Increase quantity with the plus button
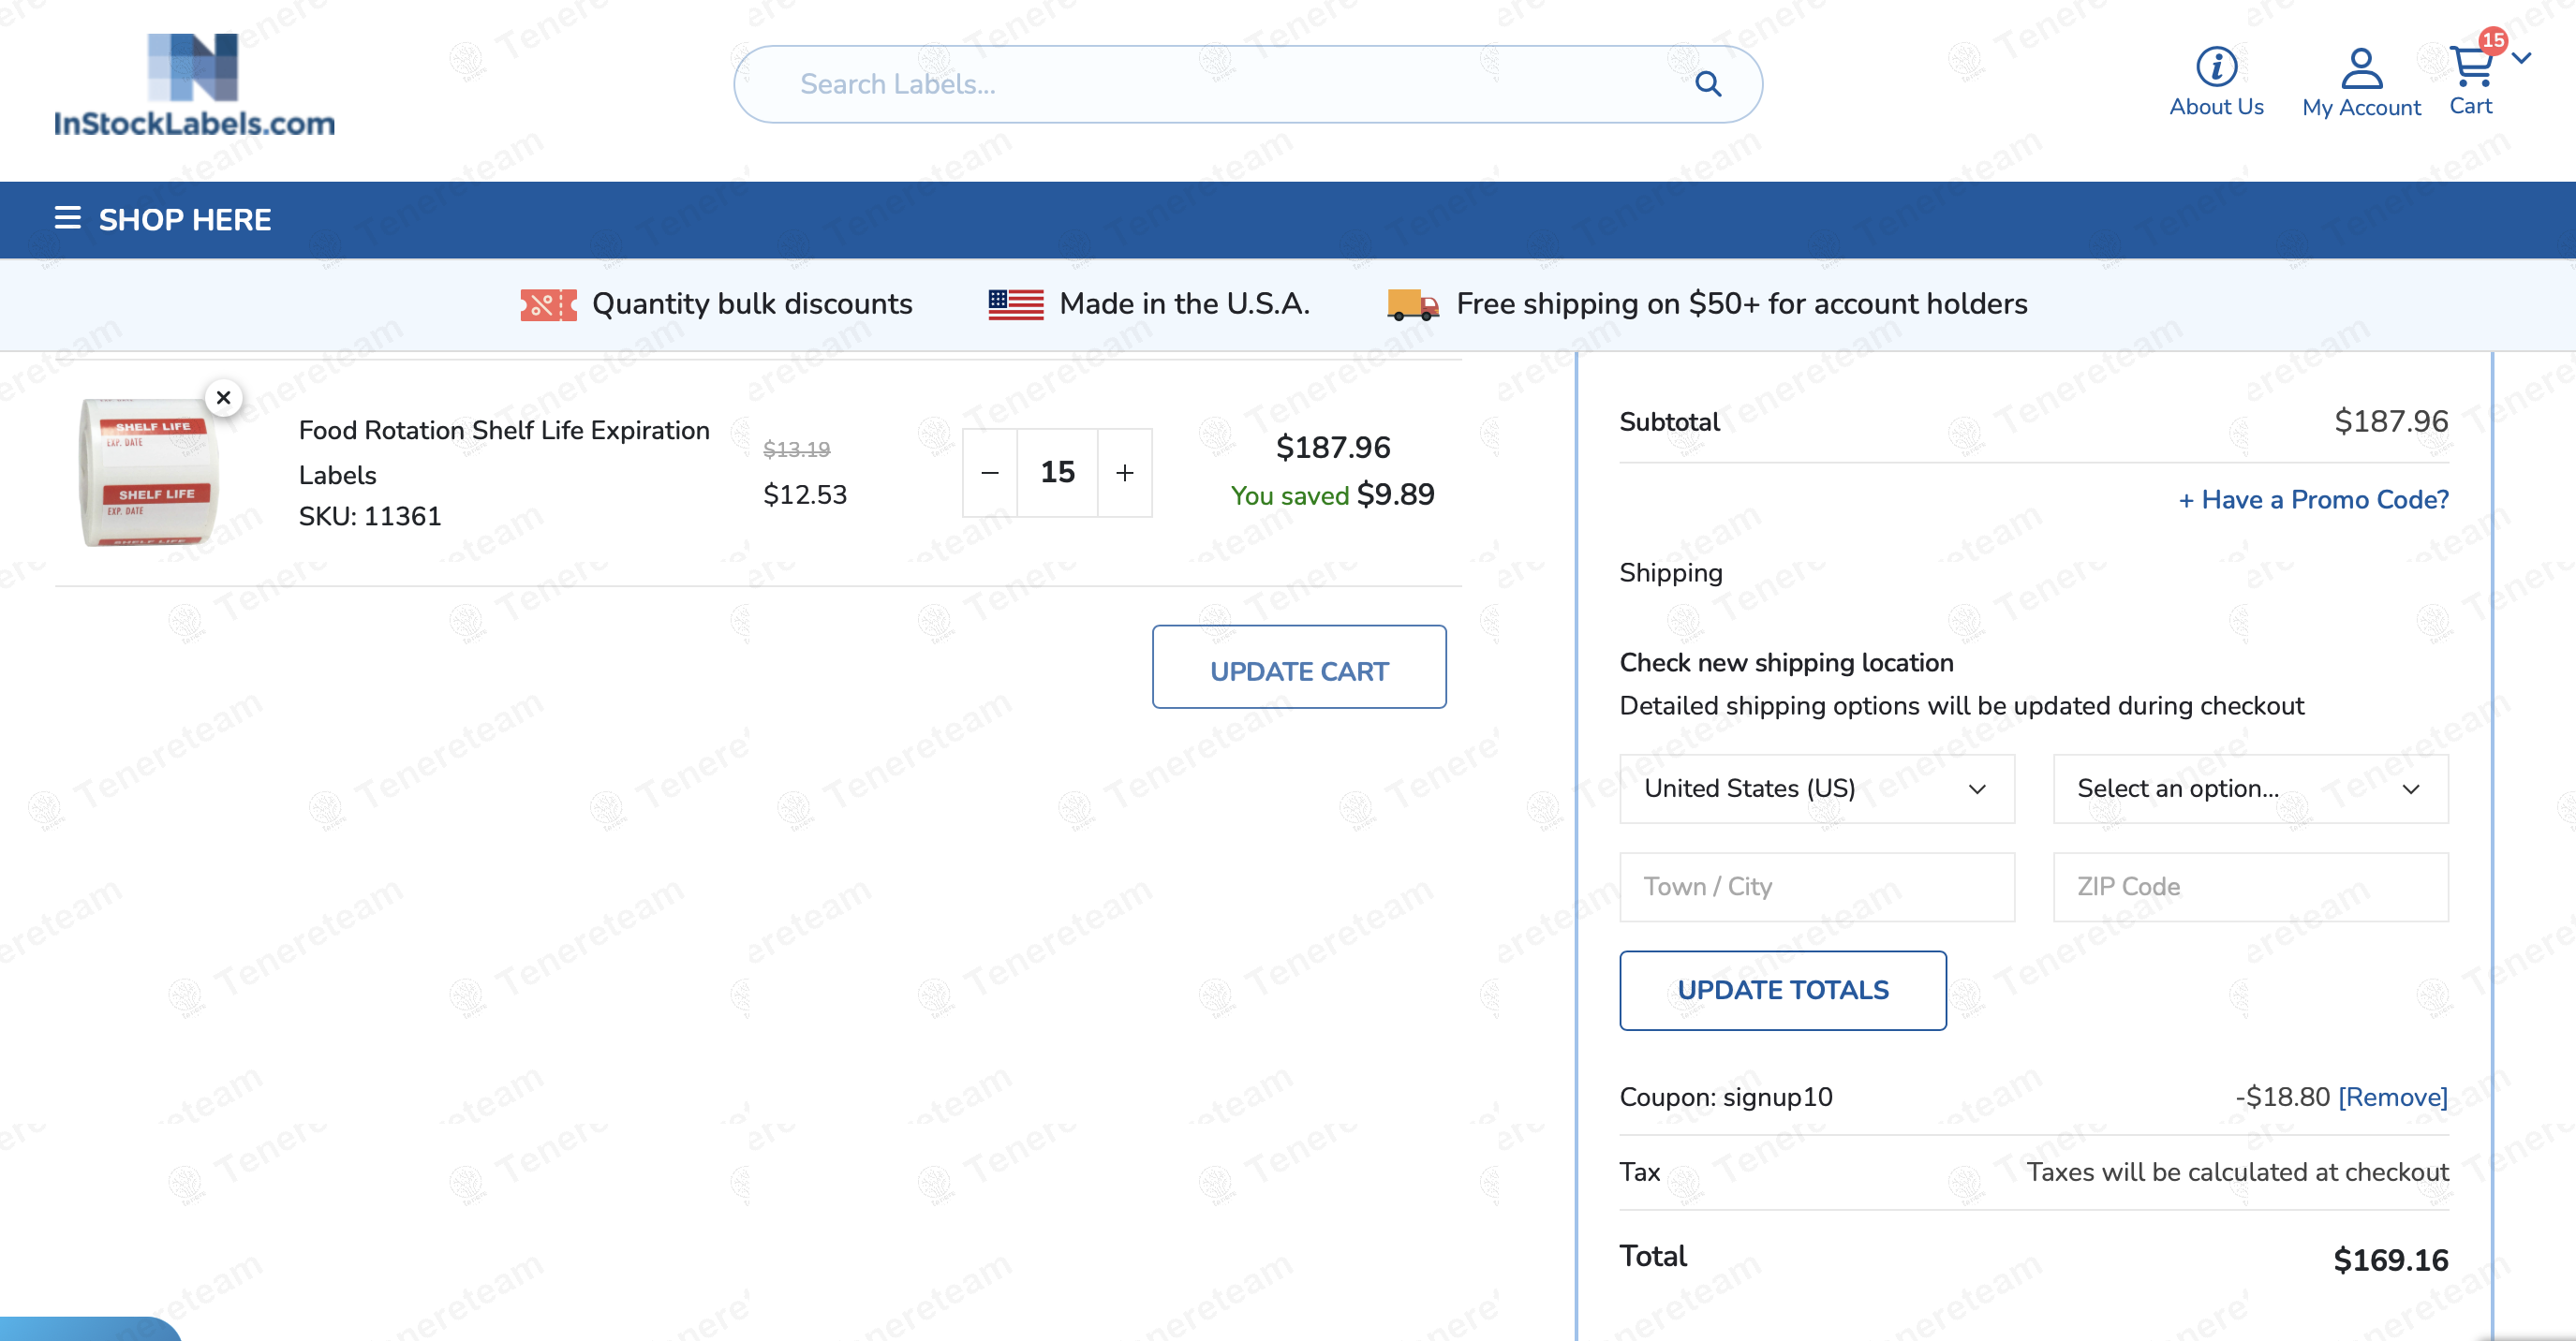Viewport: 2576px width, 1341px height. point(1125,473)
